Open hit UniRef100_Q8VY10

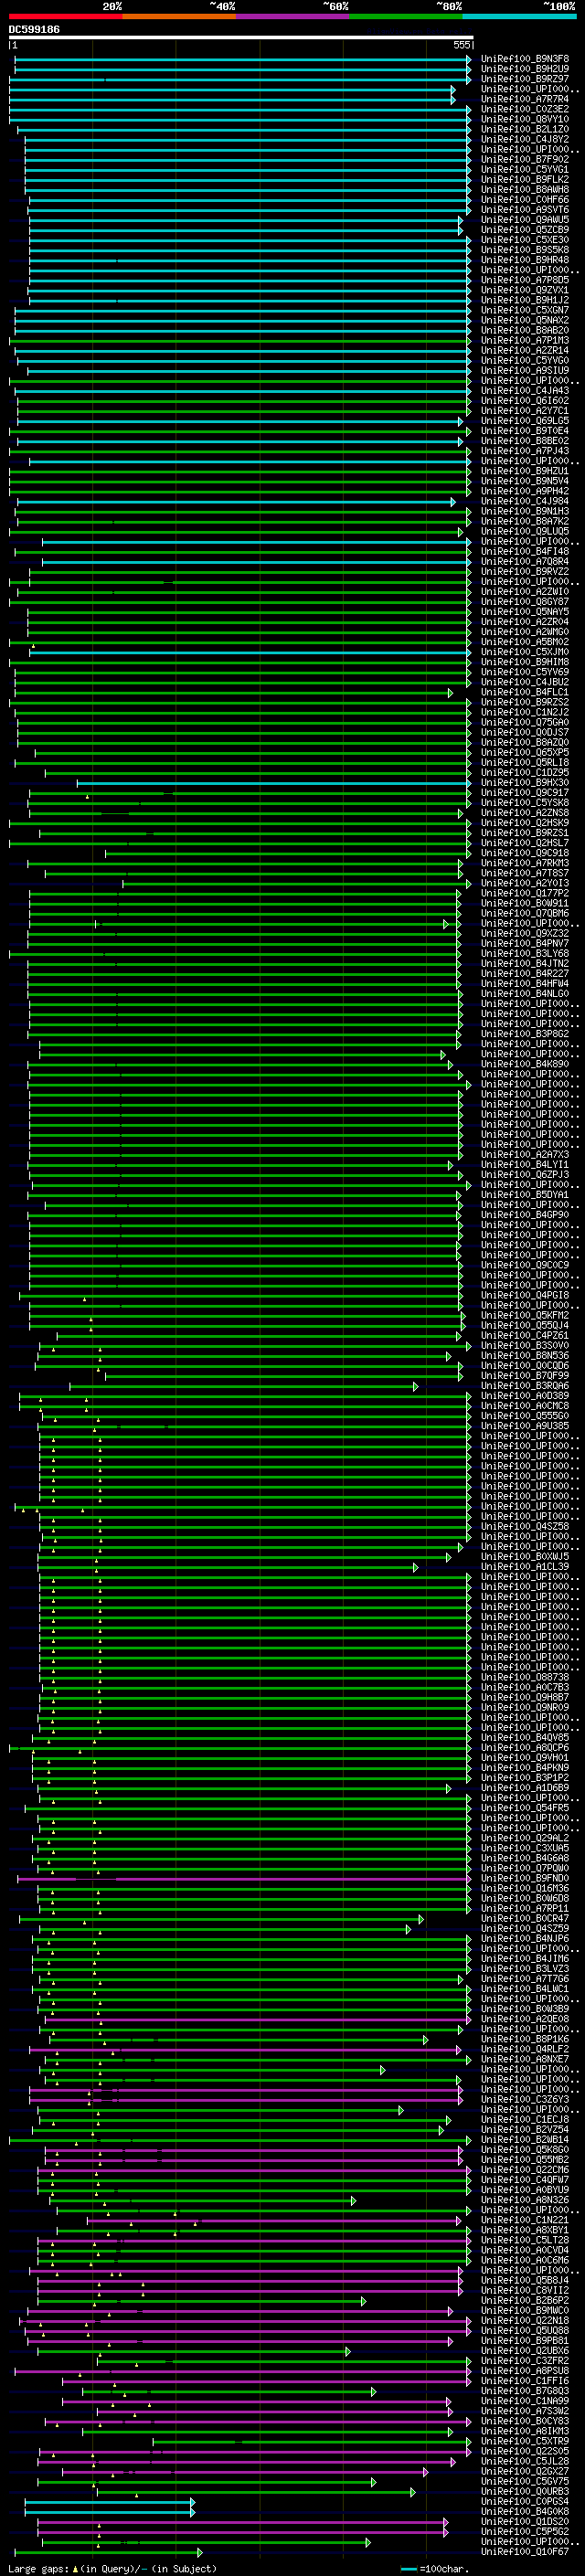[x=525, y=119]
